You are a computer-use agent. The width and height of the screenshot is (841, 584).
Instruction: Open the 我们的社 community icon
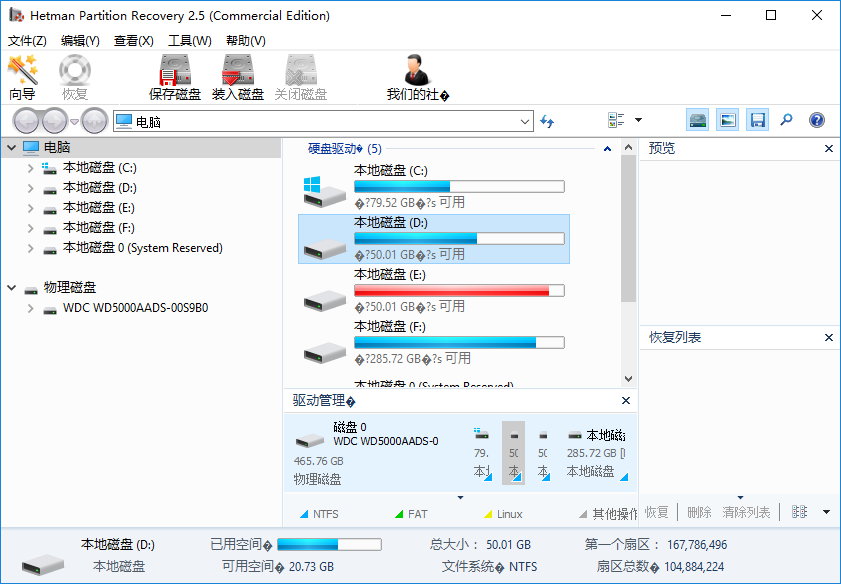[418, 78]
